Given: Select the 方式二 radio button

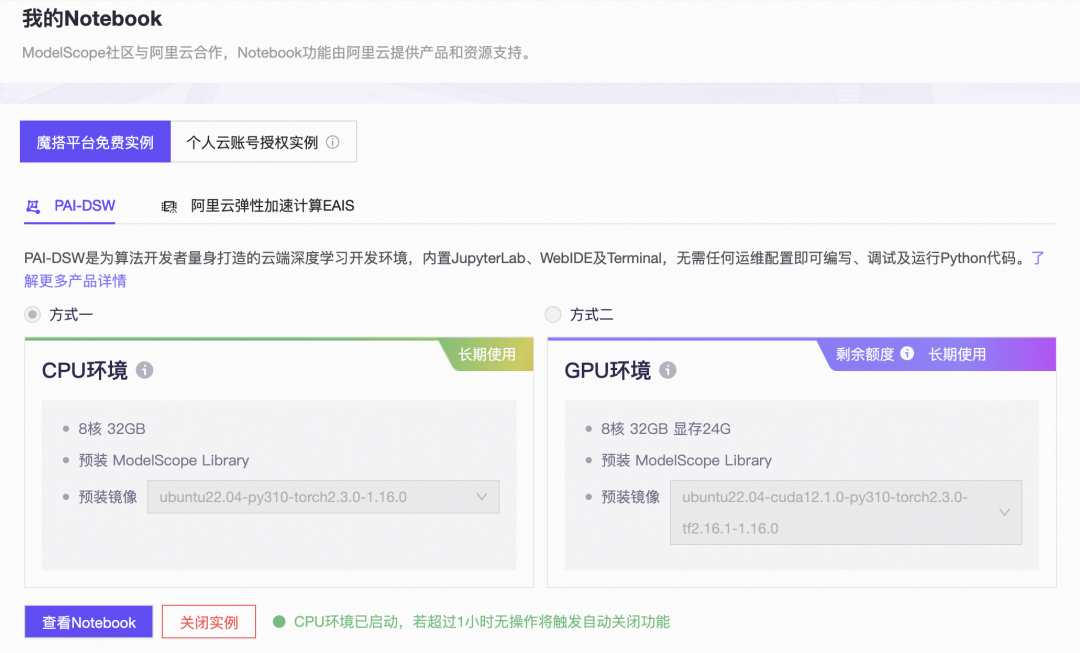Looking at the screenshot, I should pyautogui.click(x=553, y=315).
